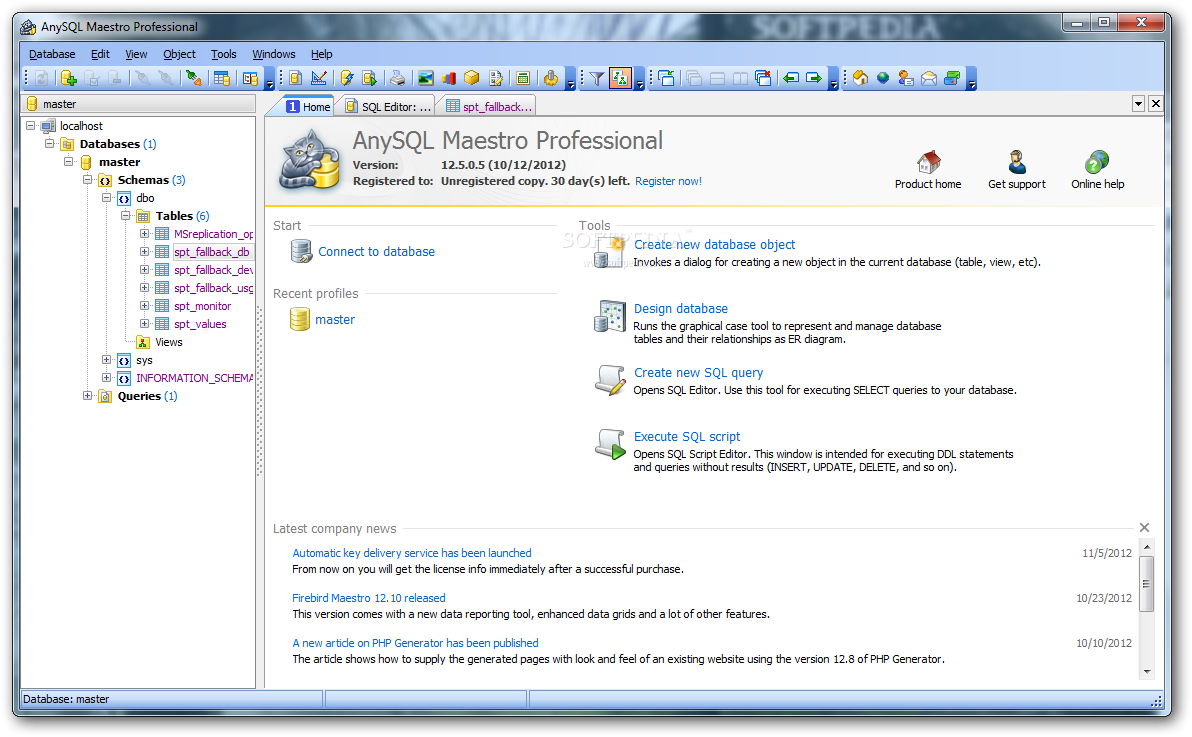1192x737 pixels.
Task: Select the spt_values table in tree
Action: click(x=200, y=324)
